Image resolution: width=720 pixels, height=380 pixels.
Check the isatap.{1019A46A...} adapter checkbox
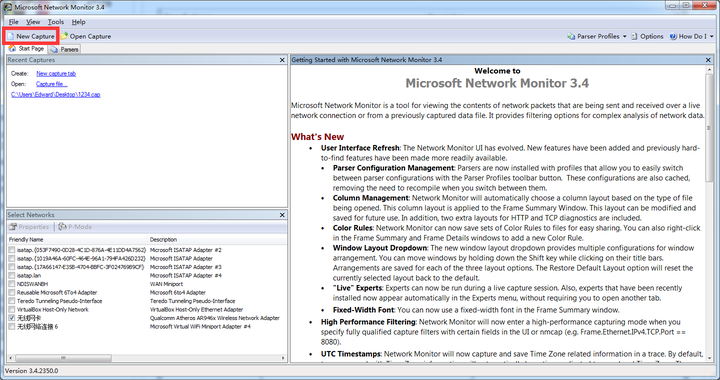11,258
